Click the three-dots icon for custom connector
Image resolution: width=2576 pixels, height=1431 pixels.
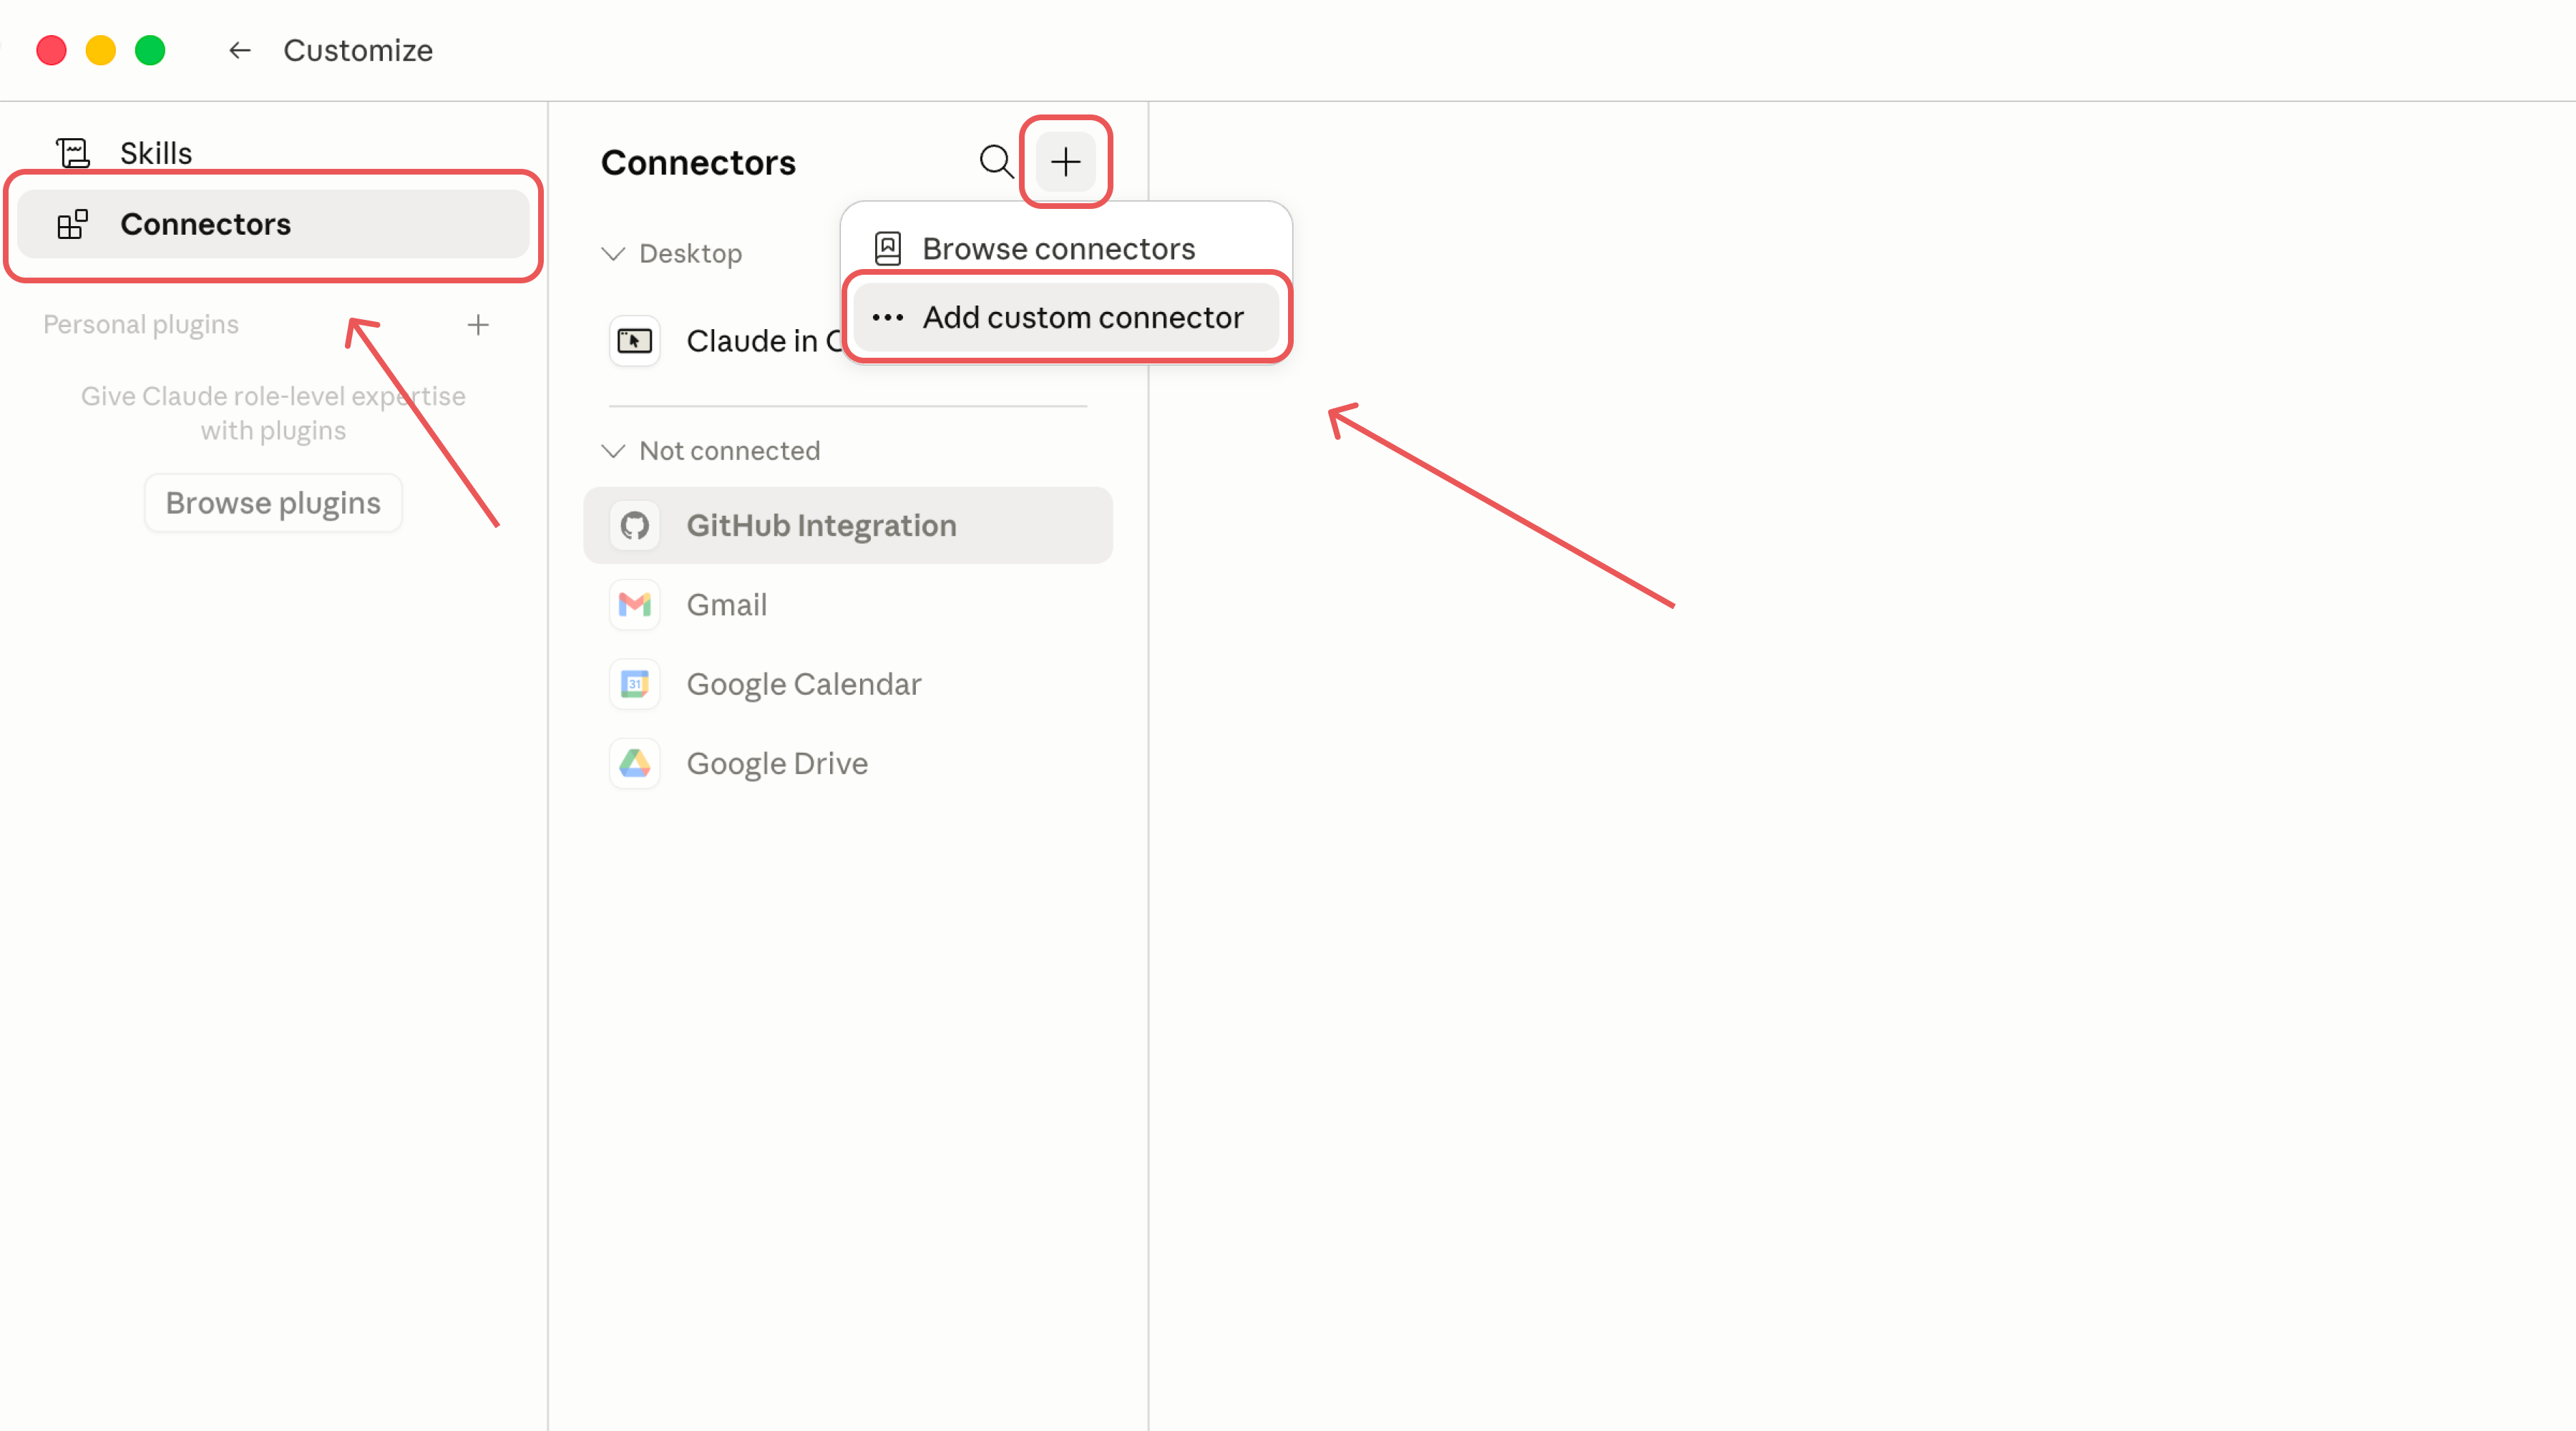(887, 318)
